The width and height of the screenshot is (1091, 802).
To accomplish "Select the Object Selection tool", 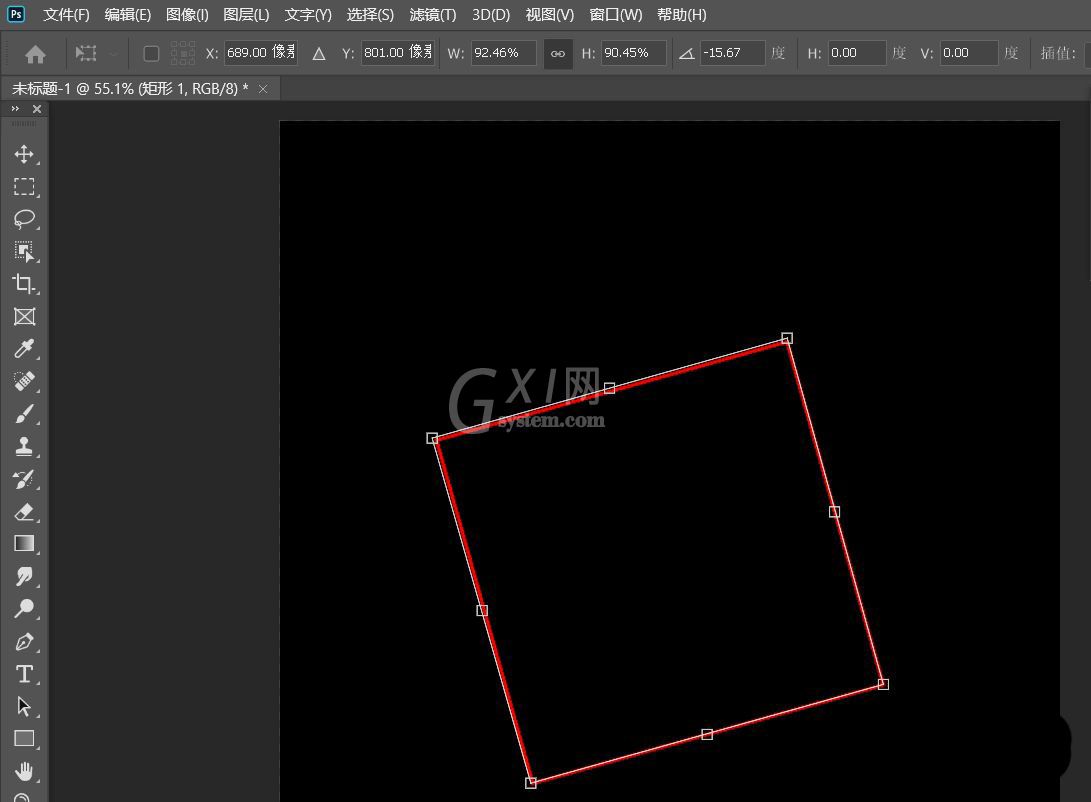I will point(24,251).
